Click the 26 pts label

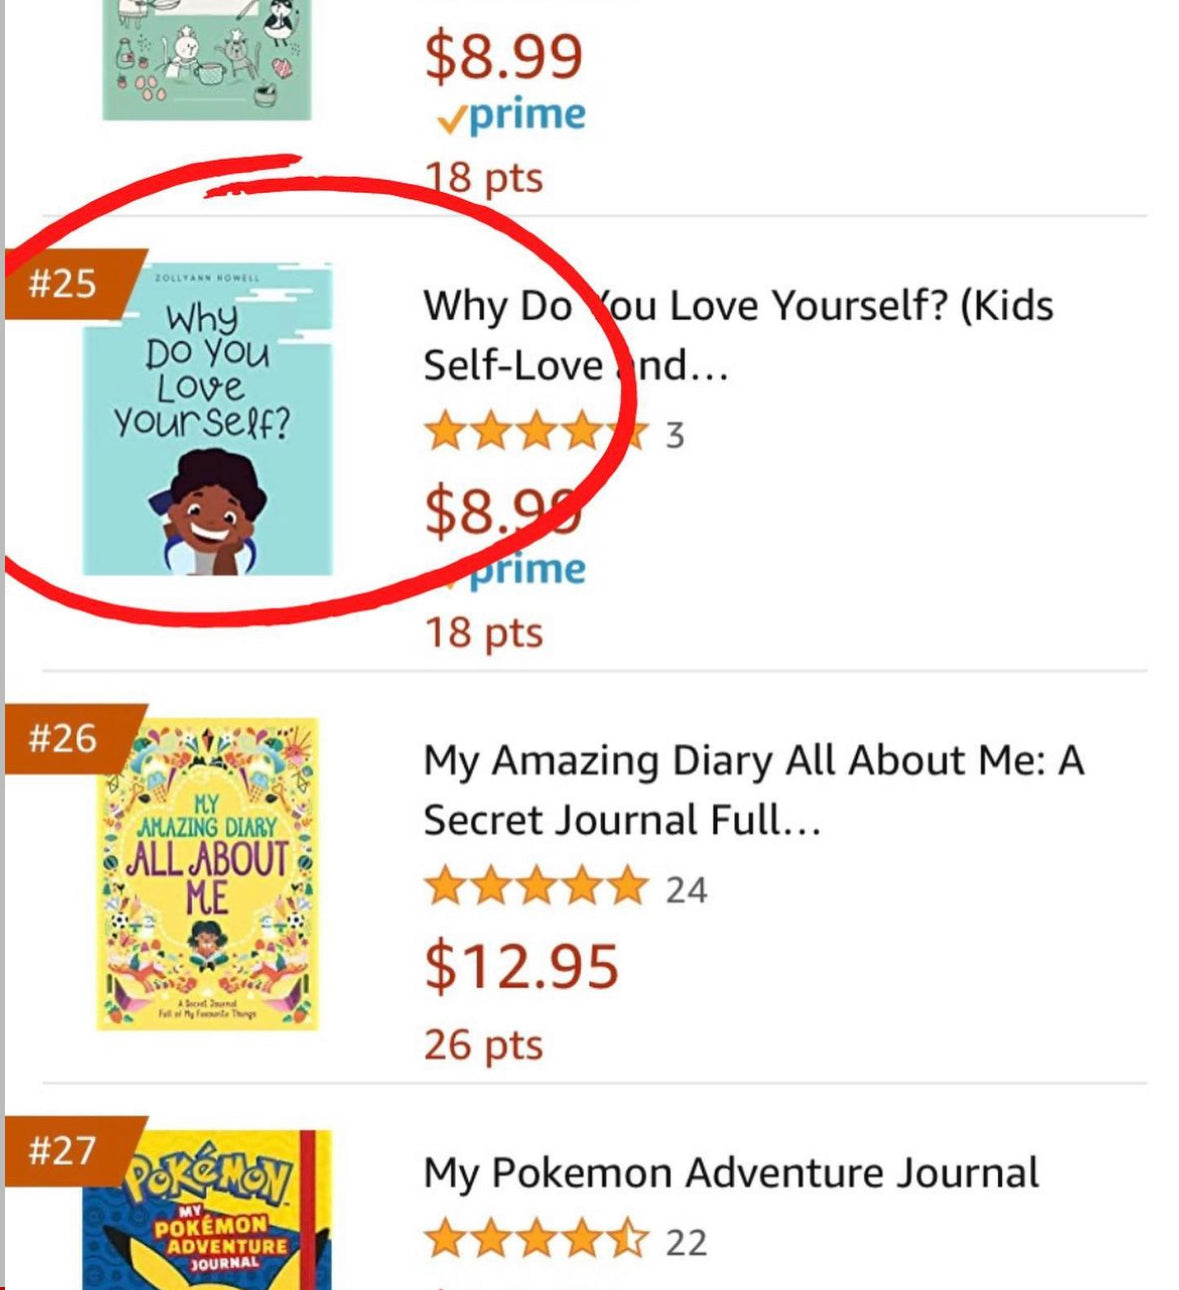click(x=484, y=1046)
